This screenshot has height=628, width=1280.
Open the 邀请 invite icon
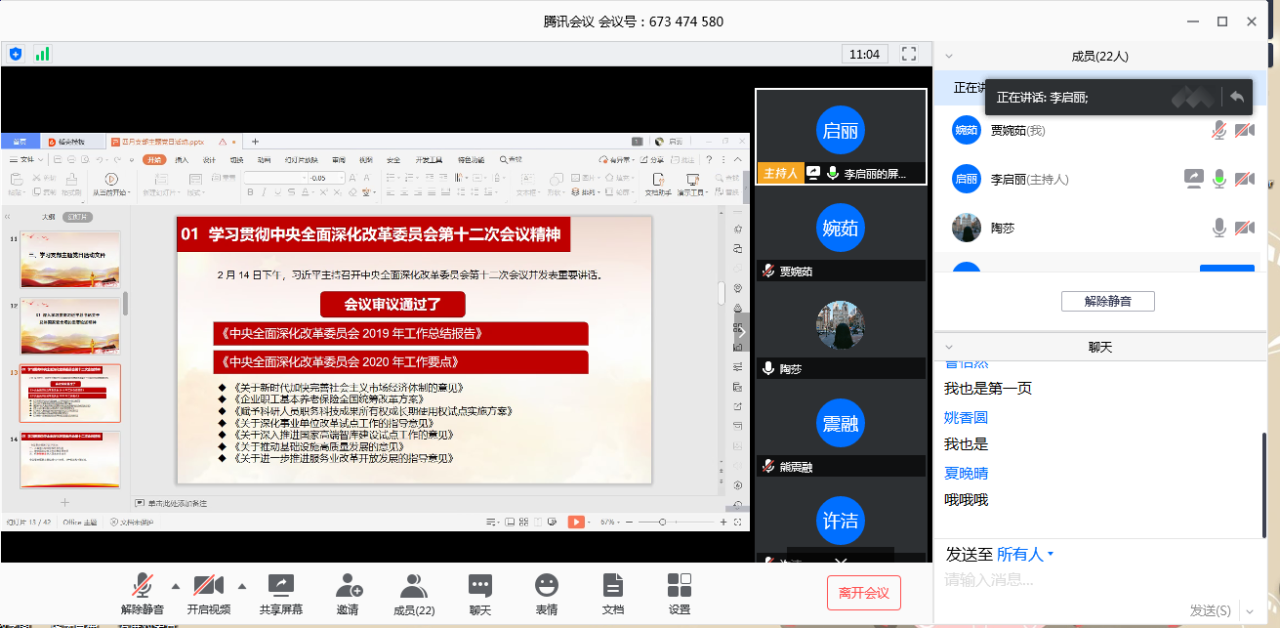coord(348,586)
